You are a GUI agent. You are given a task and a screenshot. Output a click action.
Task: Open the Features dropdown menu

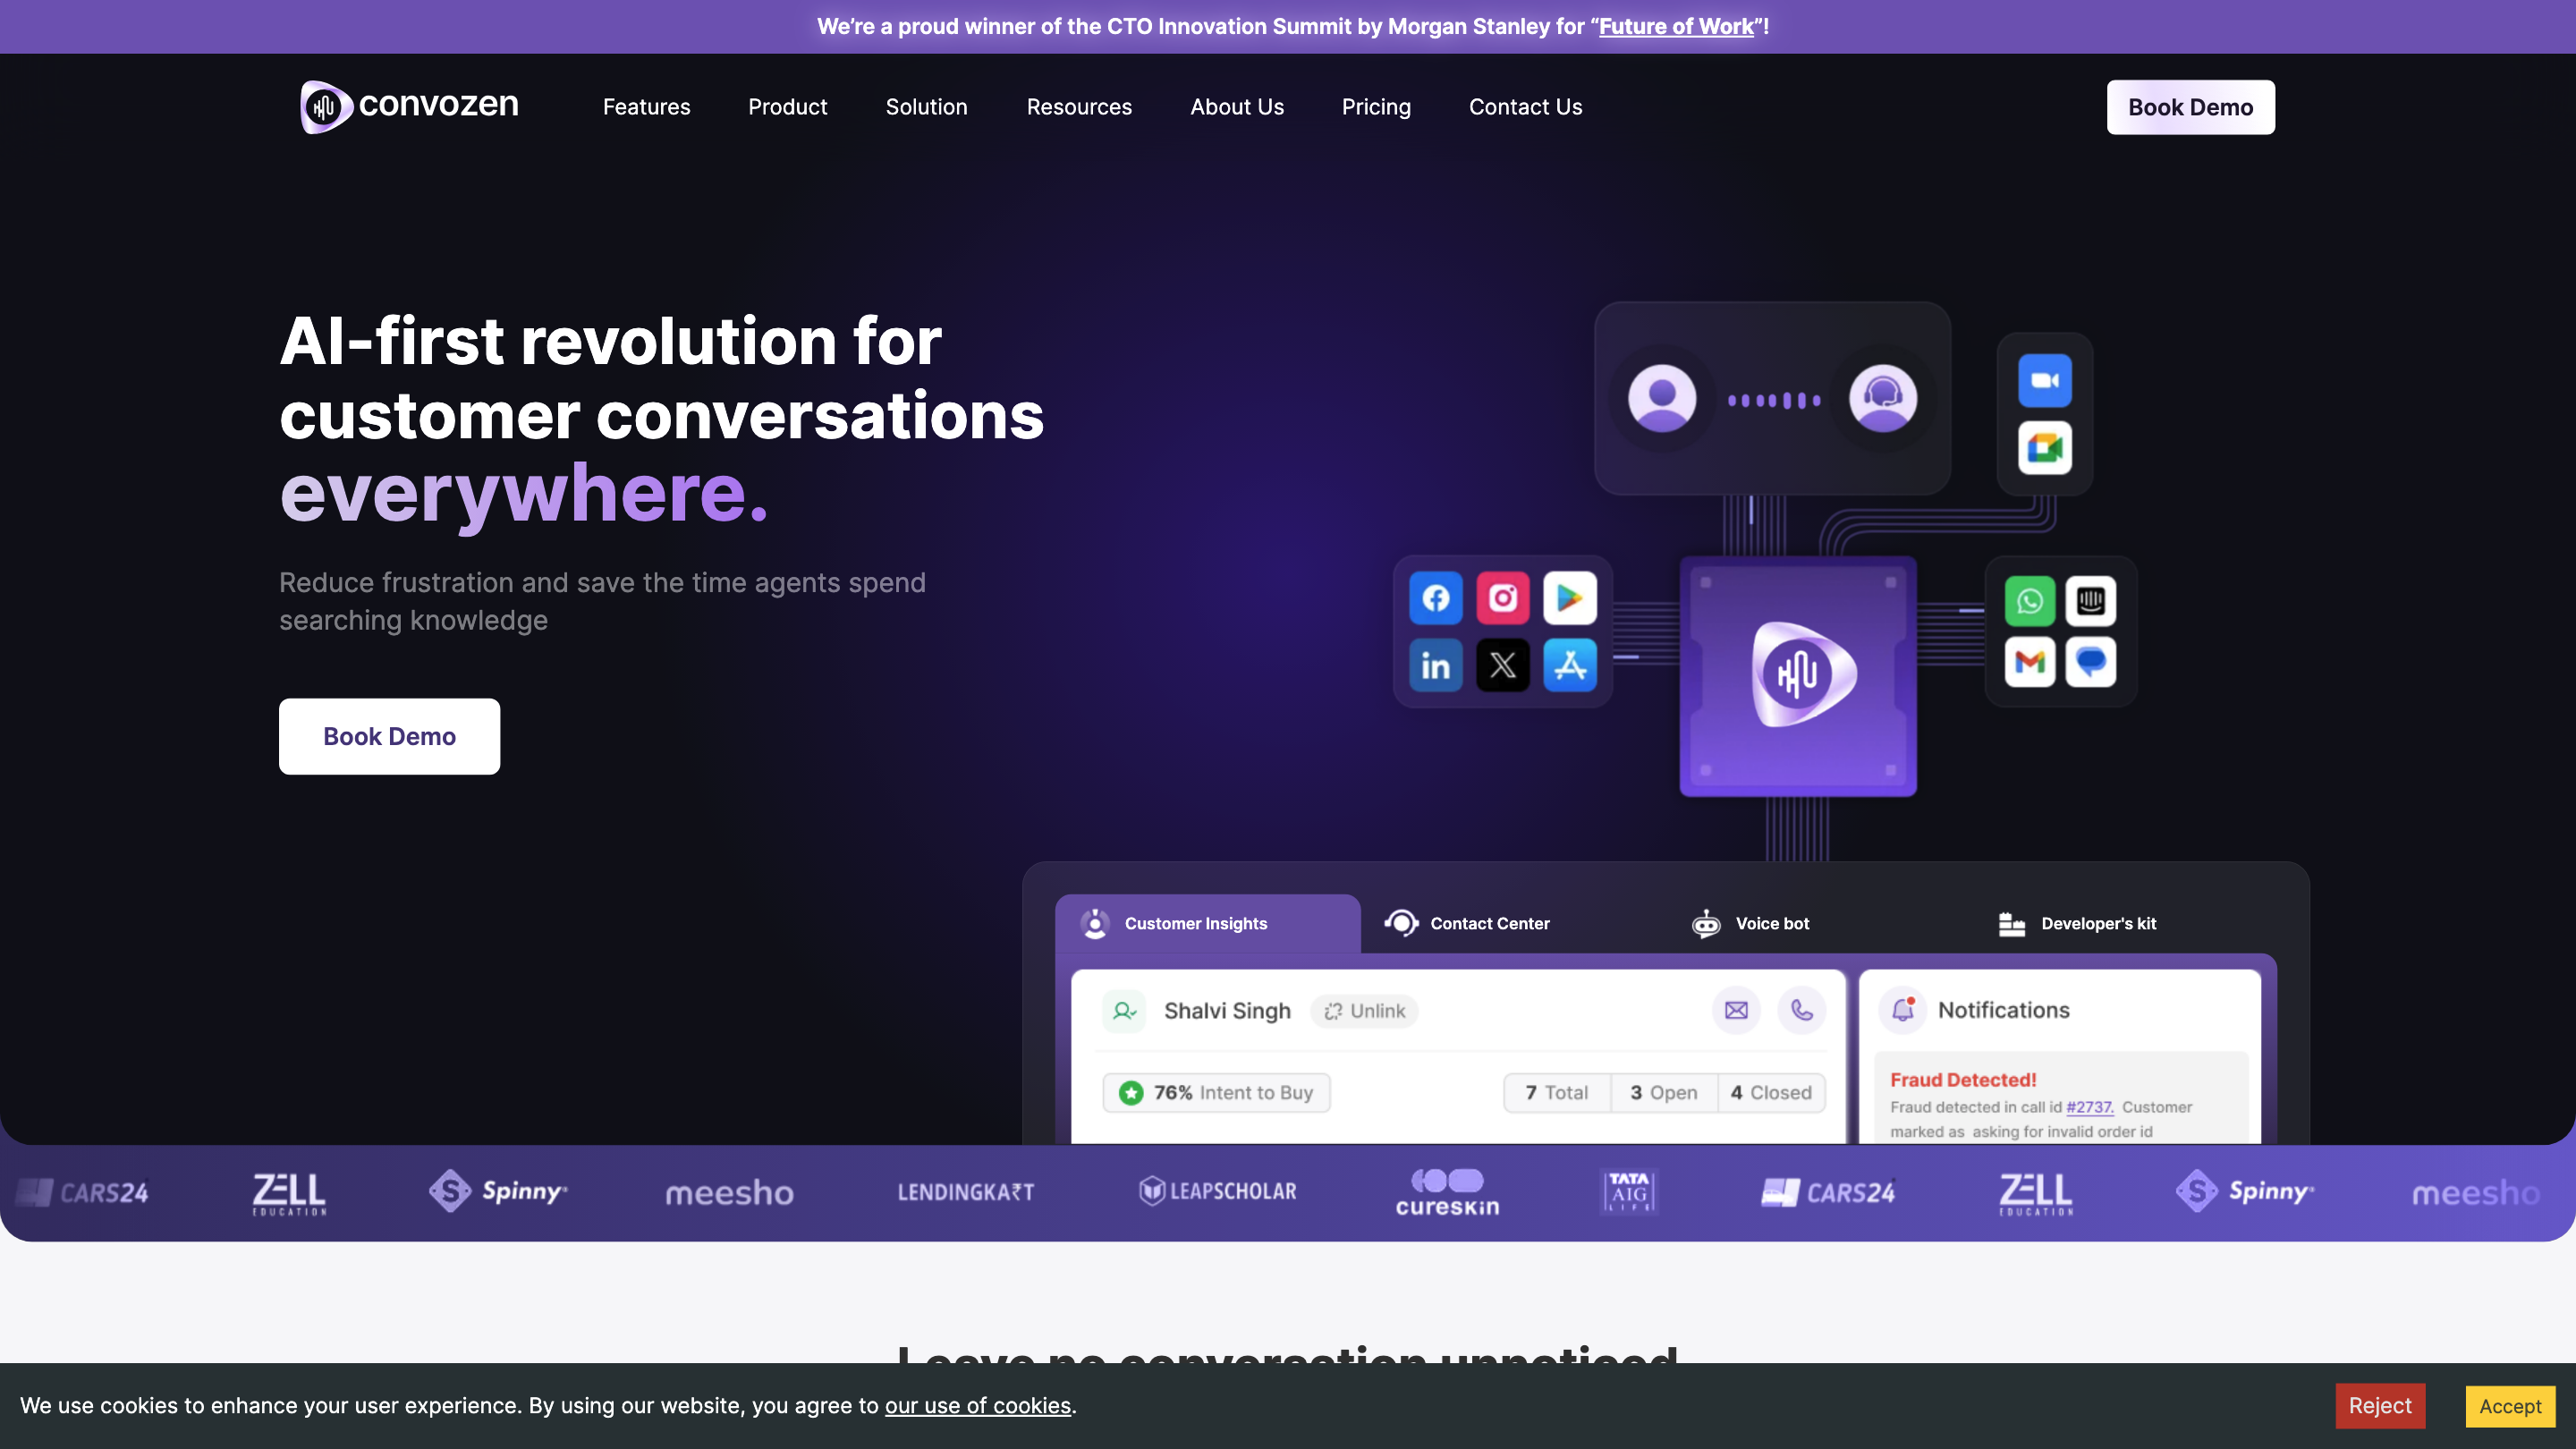646,107
